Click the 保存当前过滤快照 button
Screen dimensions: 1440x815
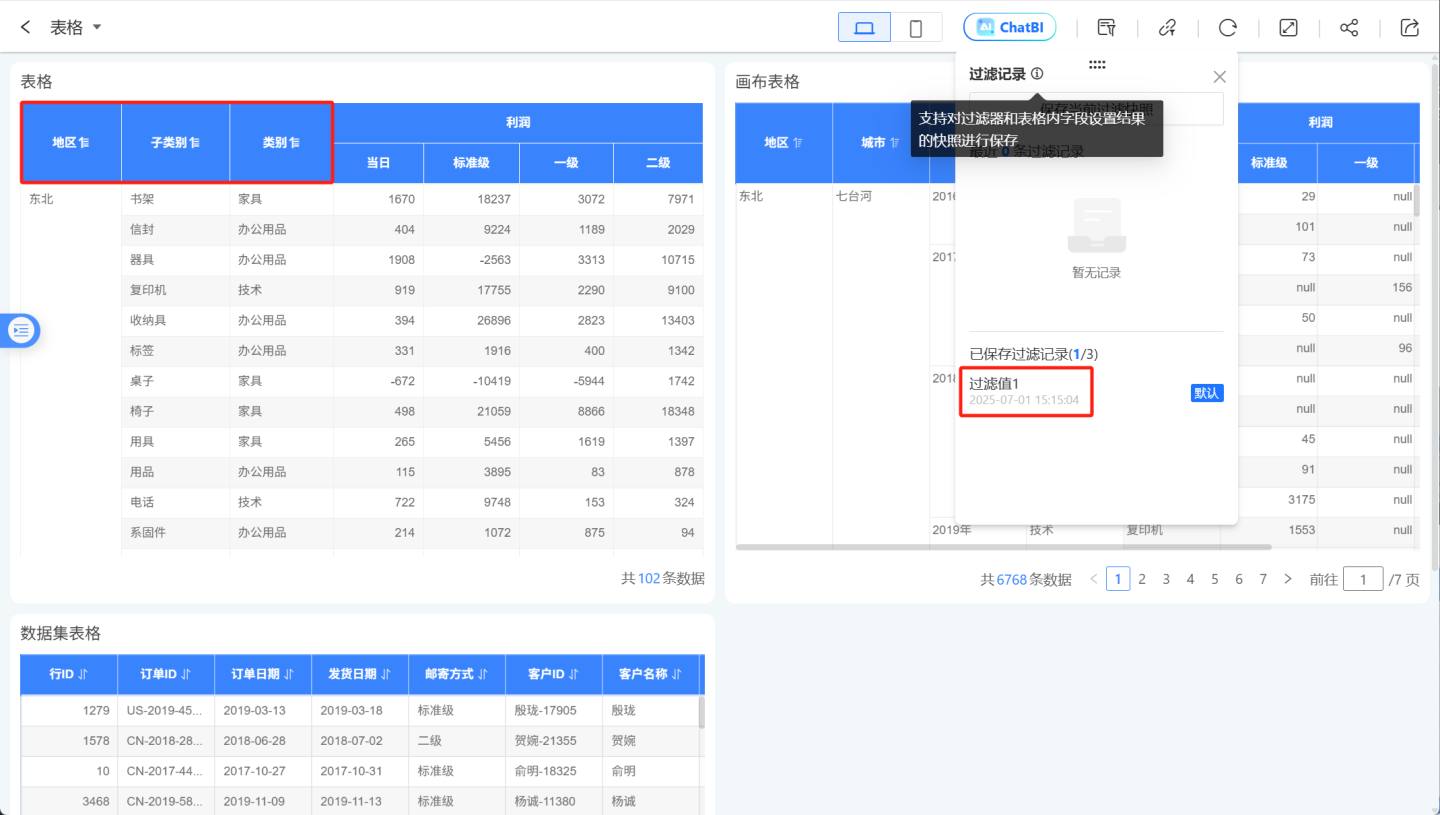coord(1096,109)
